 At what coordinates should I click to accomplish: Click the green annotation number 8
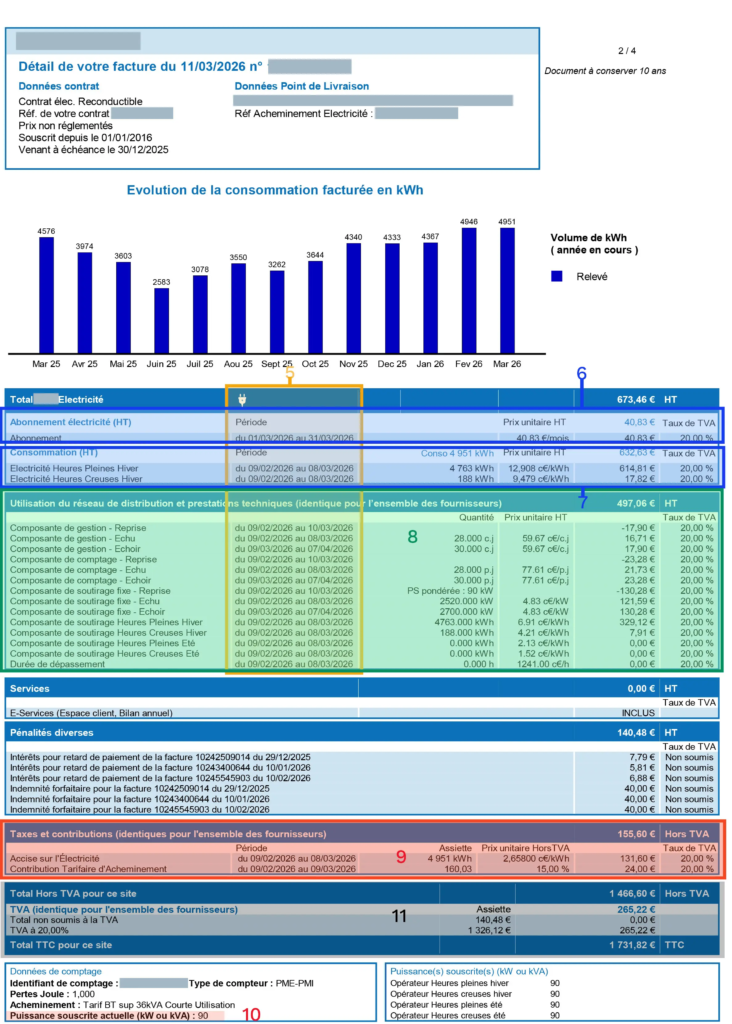point(412,538)
